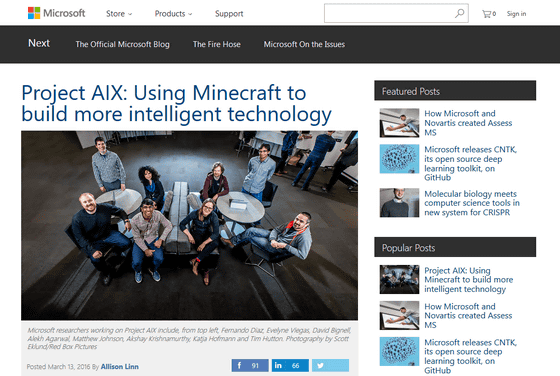Click featured CNTK toolkit thumbnail
This screenshot has width=560, height=376.
click(399, 159)
